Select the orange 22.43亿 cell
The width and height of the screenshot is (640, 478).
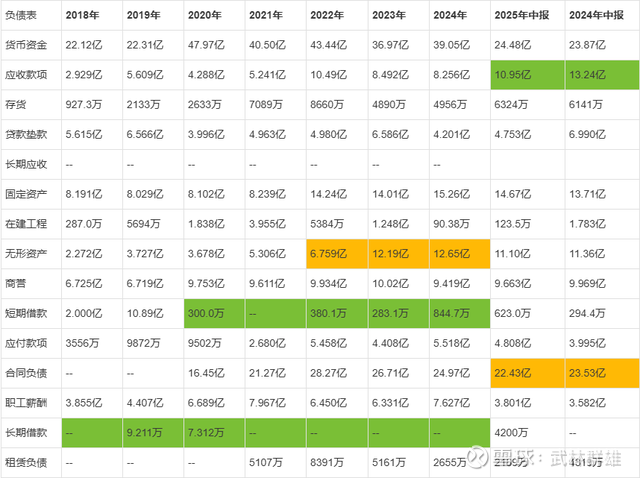(x=525, y=373)
